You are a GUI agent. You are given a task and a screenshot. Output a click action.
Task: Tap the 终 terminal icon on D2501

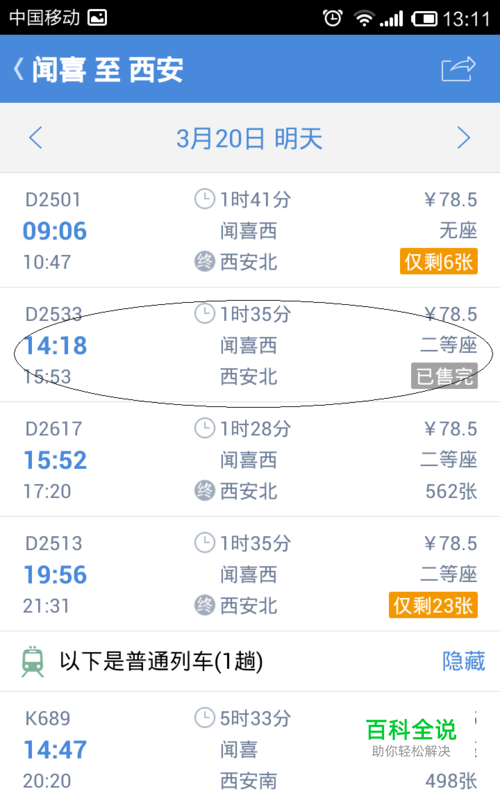[205, 261]
